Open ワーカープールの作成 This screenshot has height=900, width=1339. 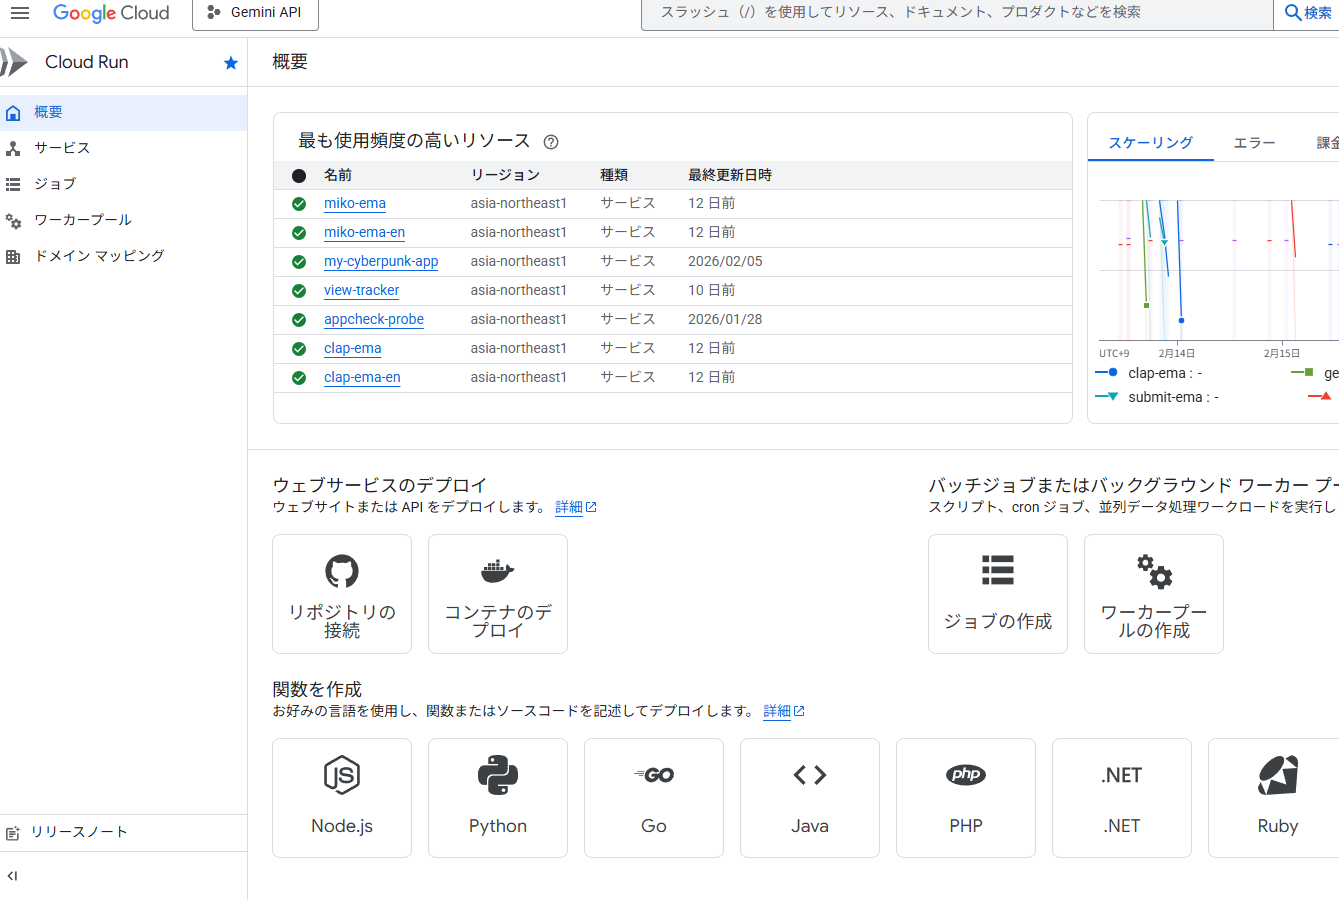coord(1153,593)
